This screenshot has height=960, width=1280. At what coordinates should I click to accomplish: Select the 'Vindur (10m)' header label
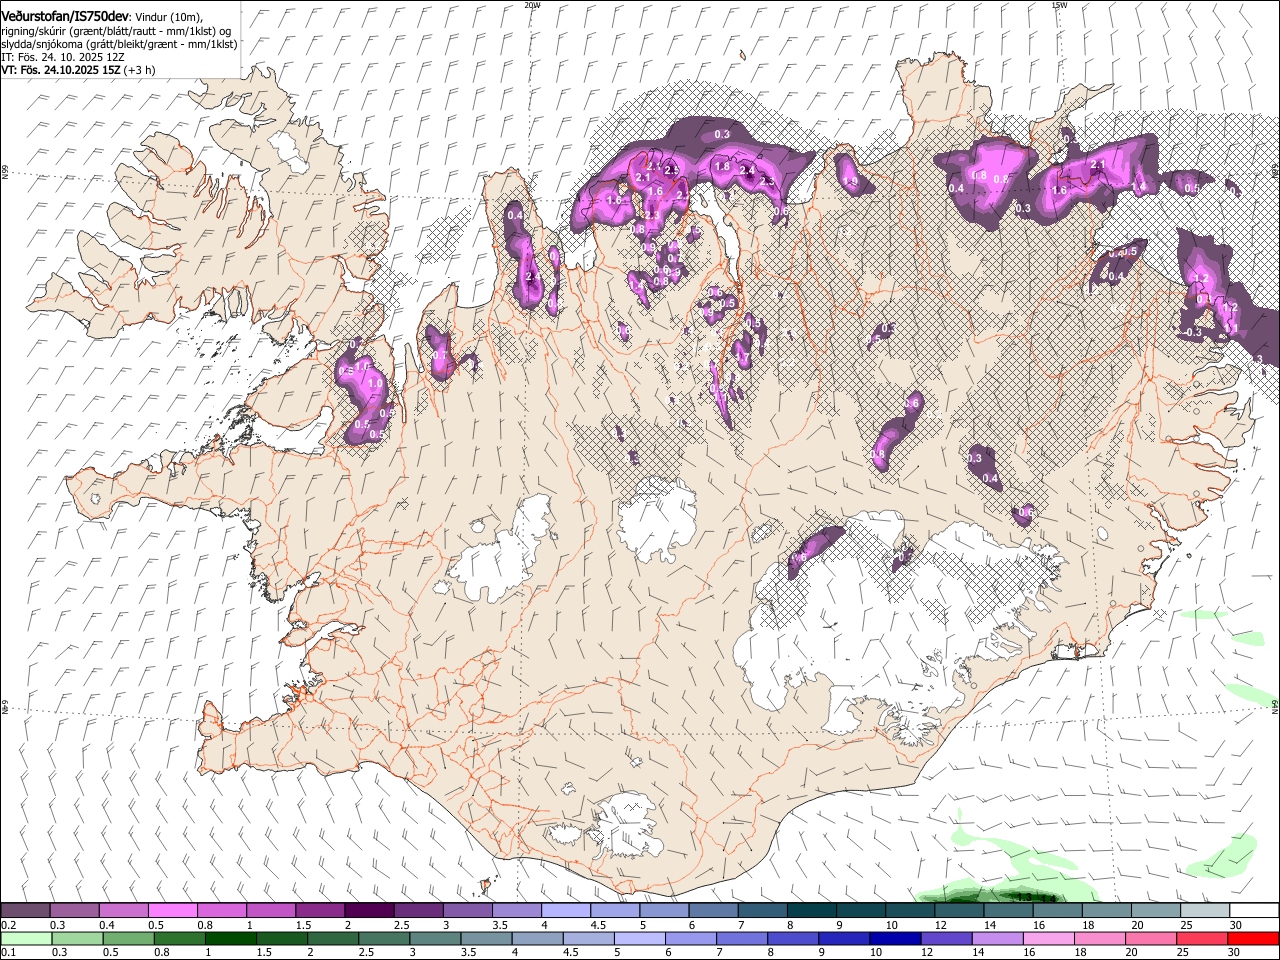[169, 17]
